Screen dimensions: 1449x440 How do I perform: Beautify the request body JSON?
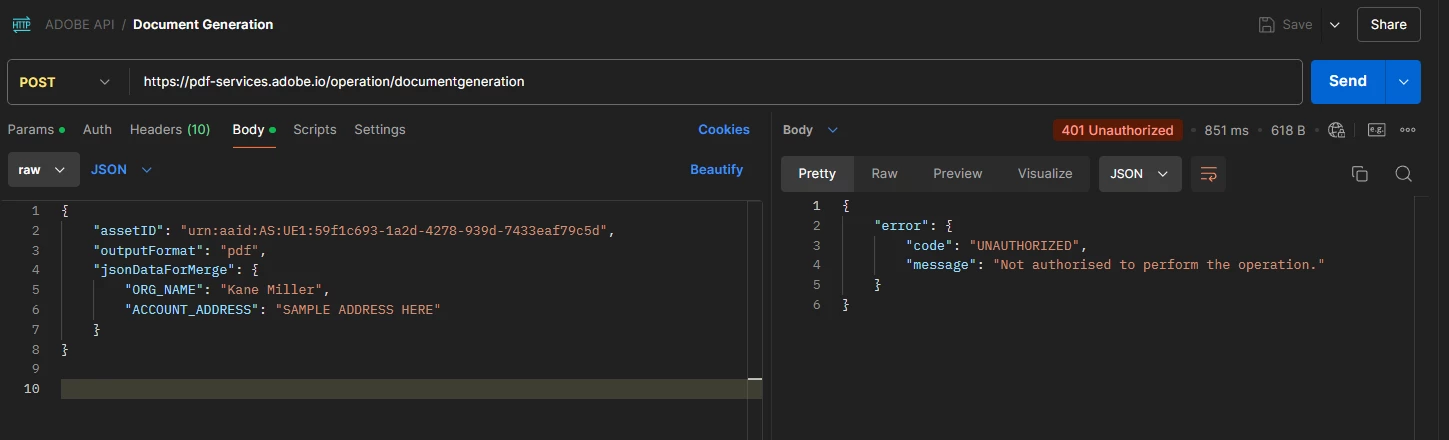click(717, 170)
